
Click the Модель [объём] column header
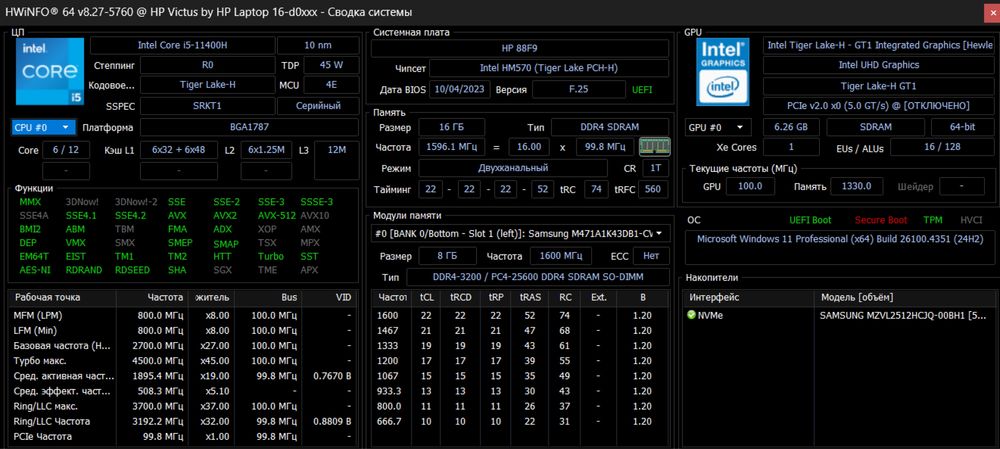pos(904,297)
